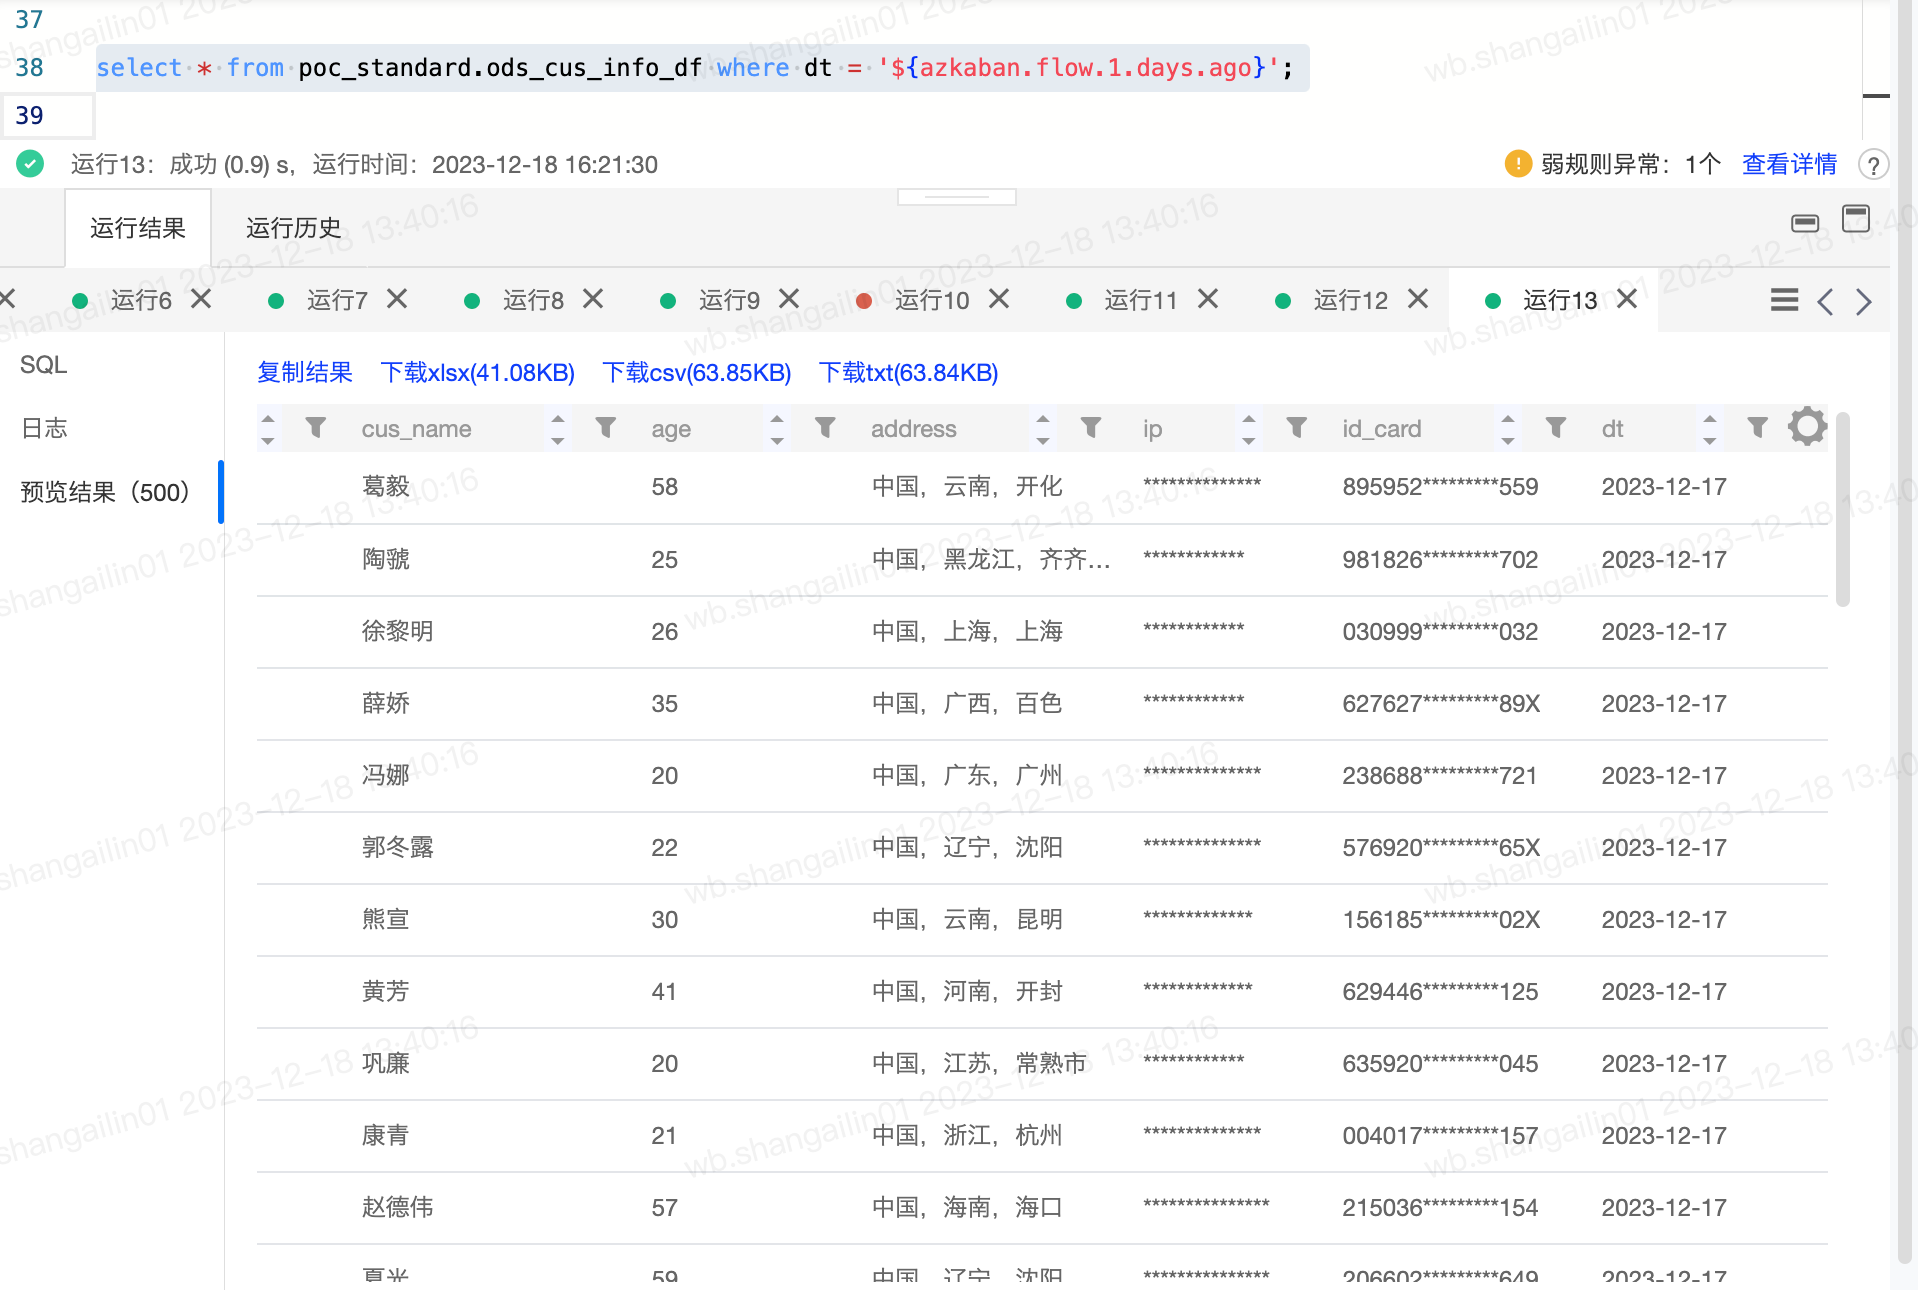This screenshot has width=1918, height=1290.
Task: Click the id_card cell 627627**********89X
Action: pyautogui.click(x=1441, y=703)
